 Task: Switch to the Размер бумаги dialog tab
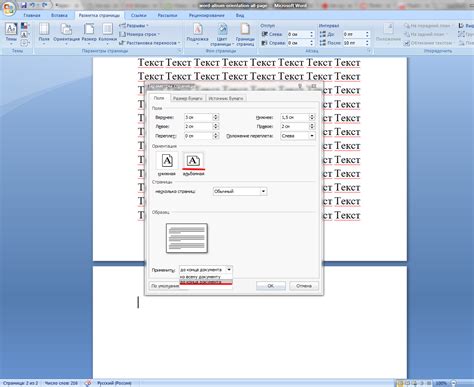tap(188, 98)
